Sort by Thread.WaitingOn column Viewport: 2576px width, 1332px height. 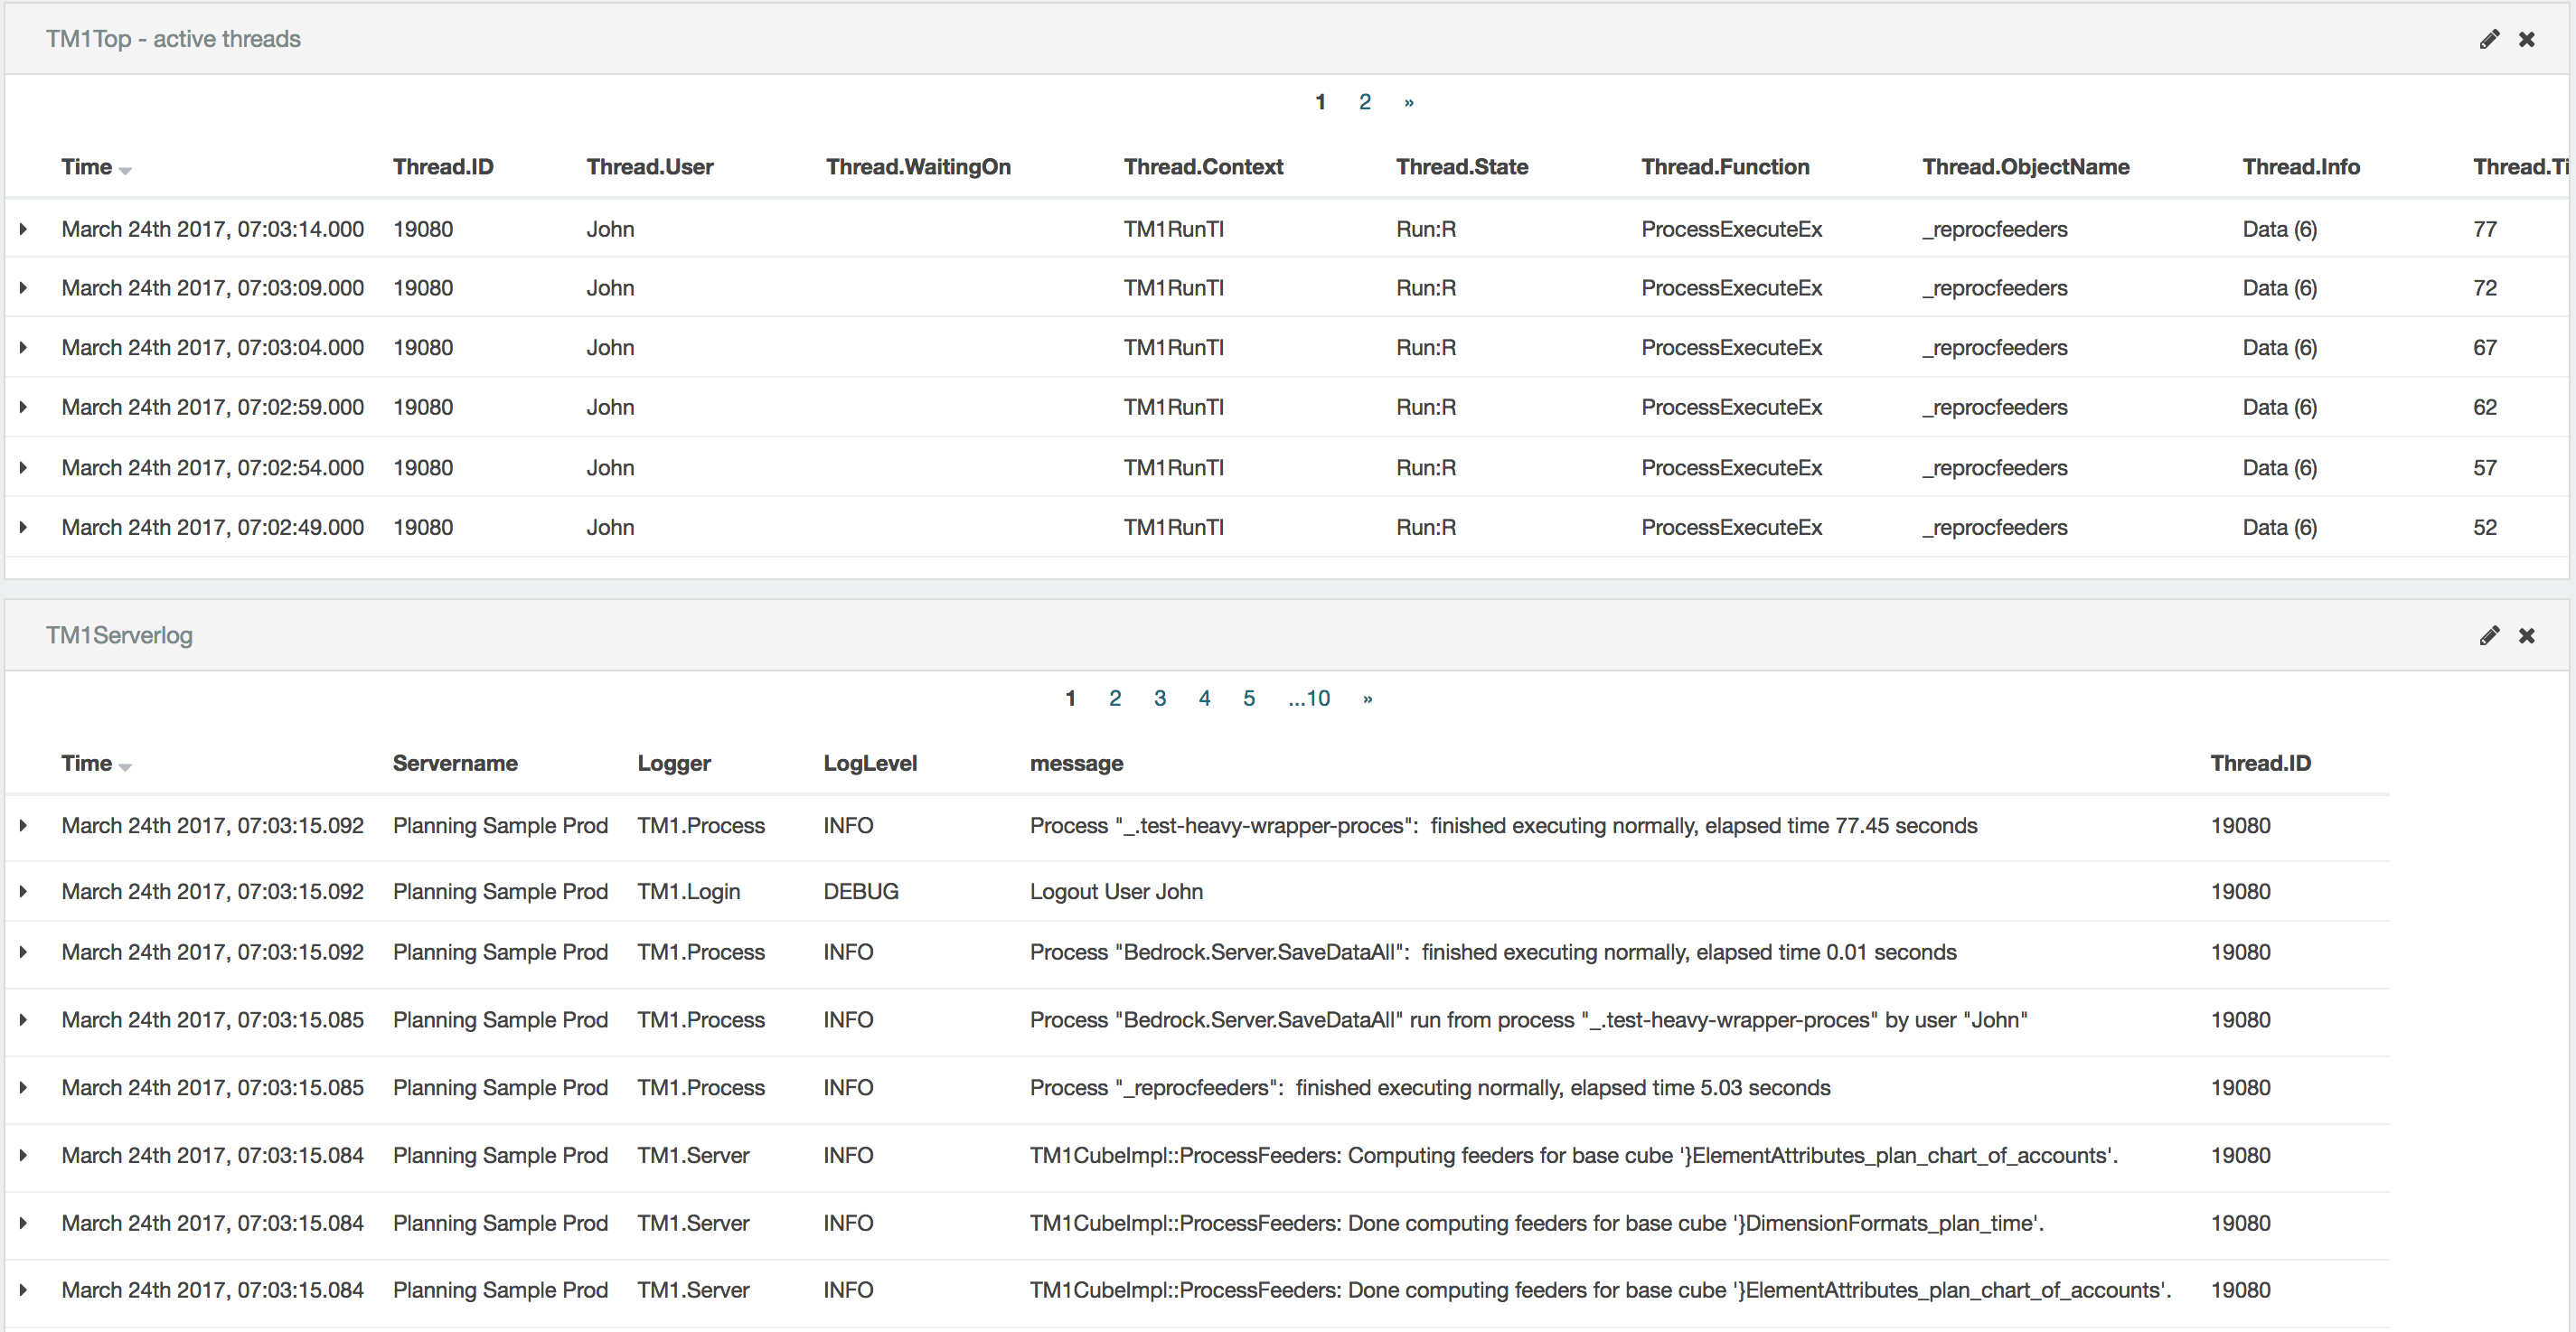point(918,166)
